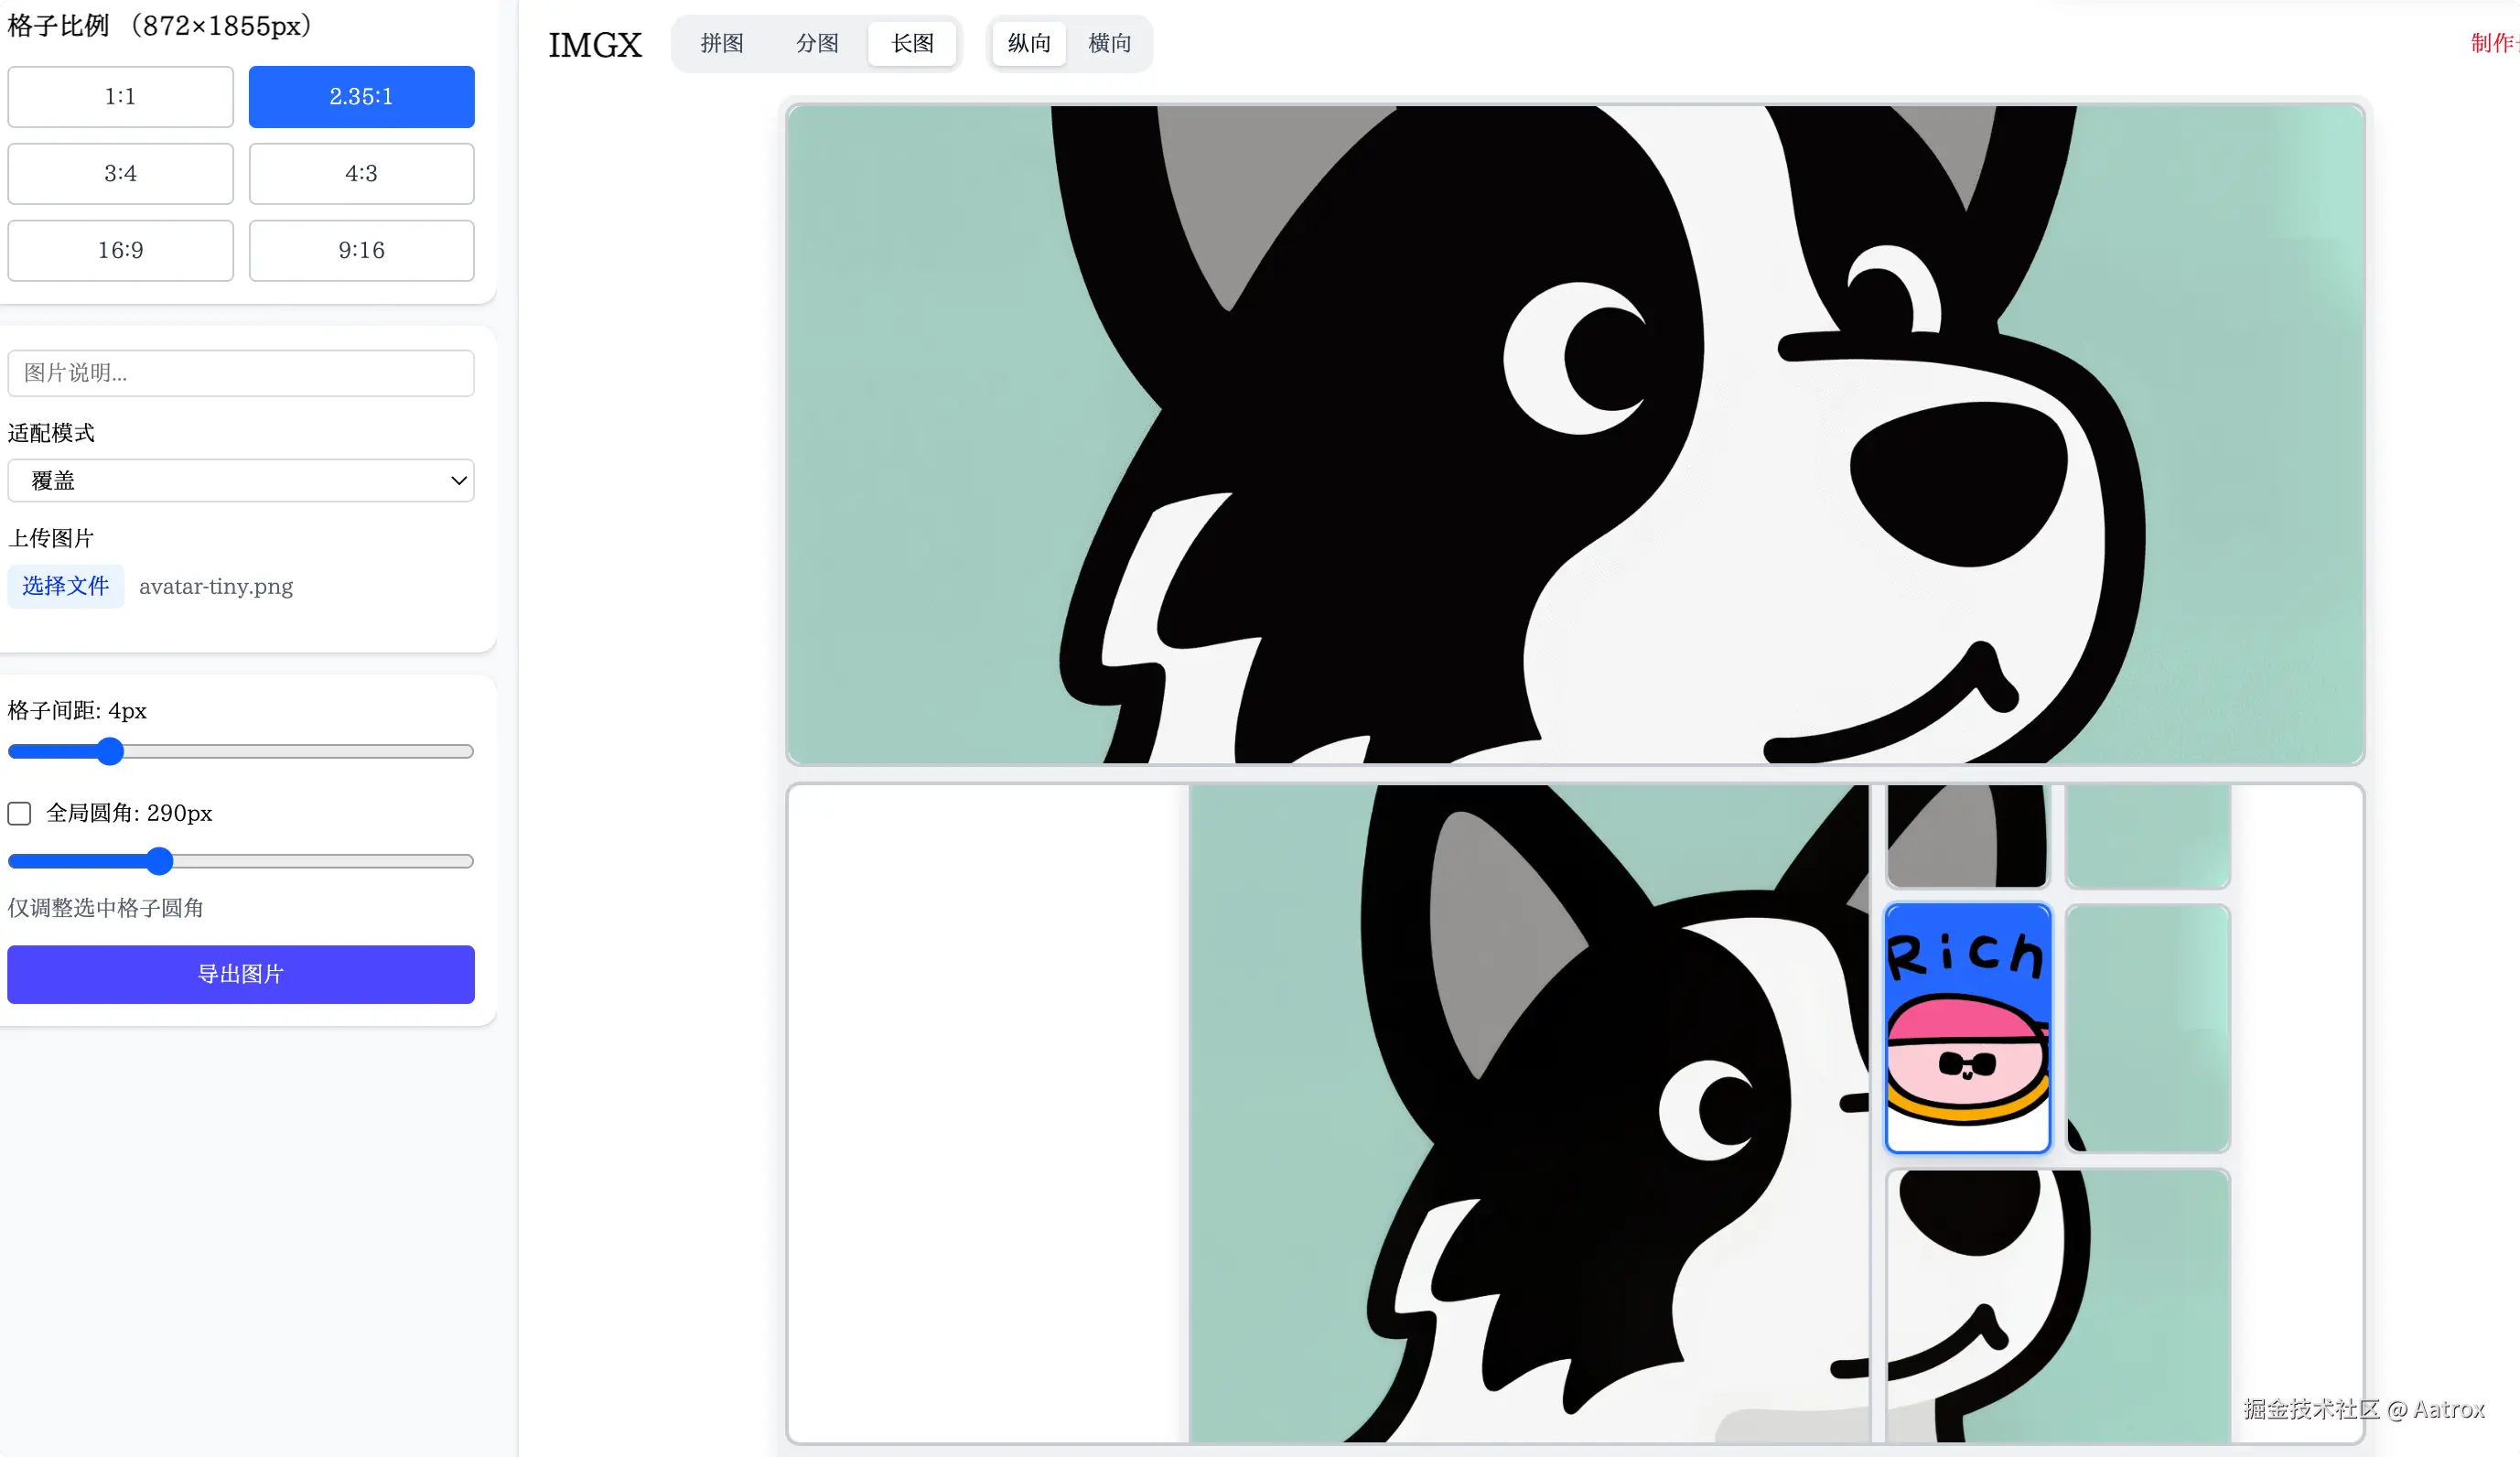This screenshot has height=1457, width=2520.
Task: Set grid ratio to 9:16
Action: tap(361, 250)
